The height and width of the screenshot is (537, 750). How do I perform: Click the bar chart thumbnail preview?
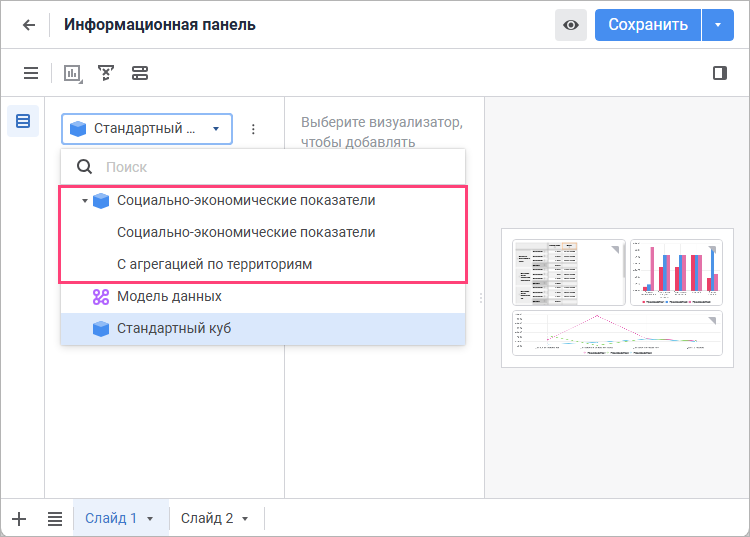click(675, 272)
